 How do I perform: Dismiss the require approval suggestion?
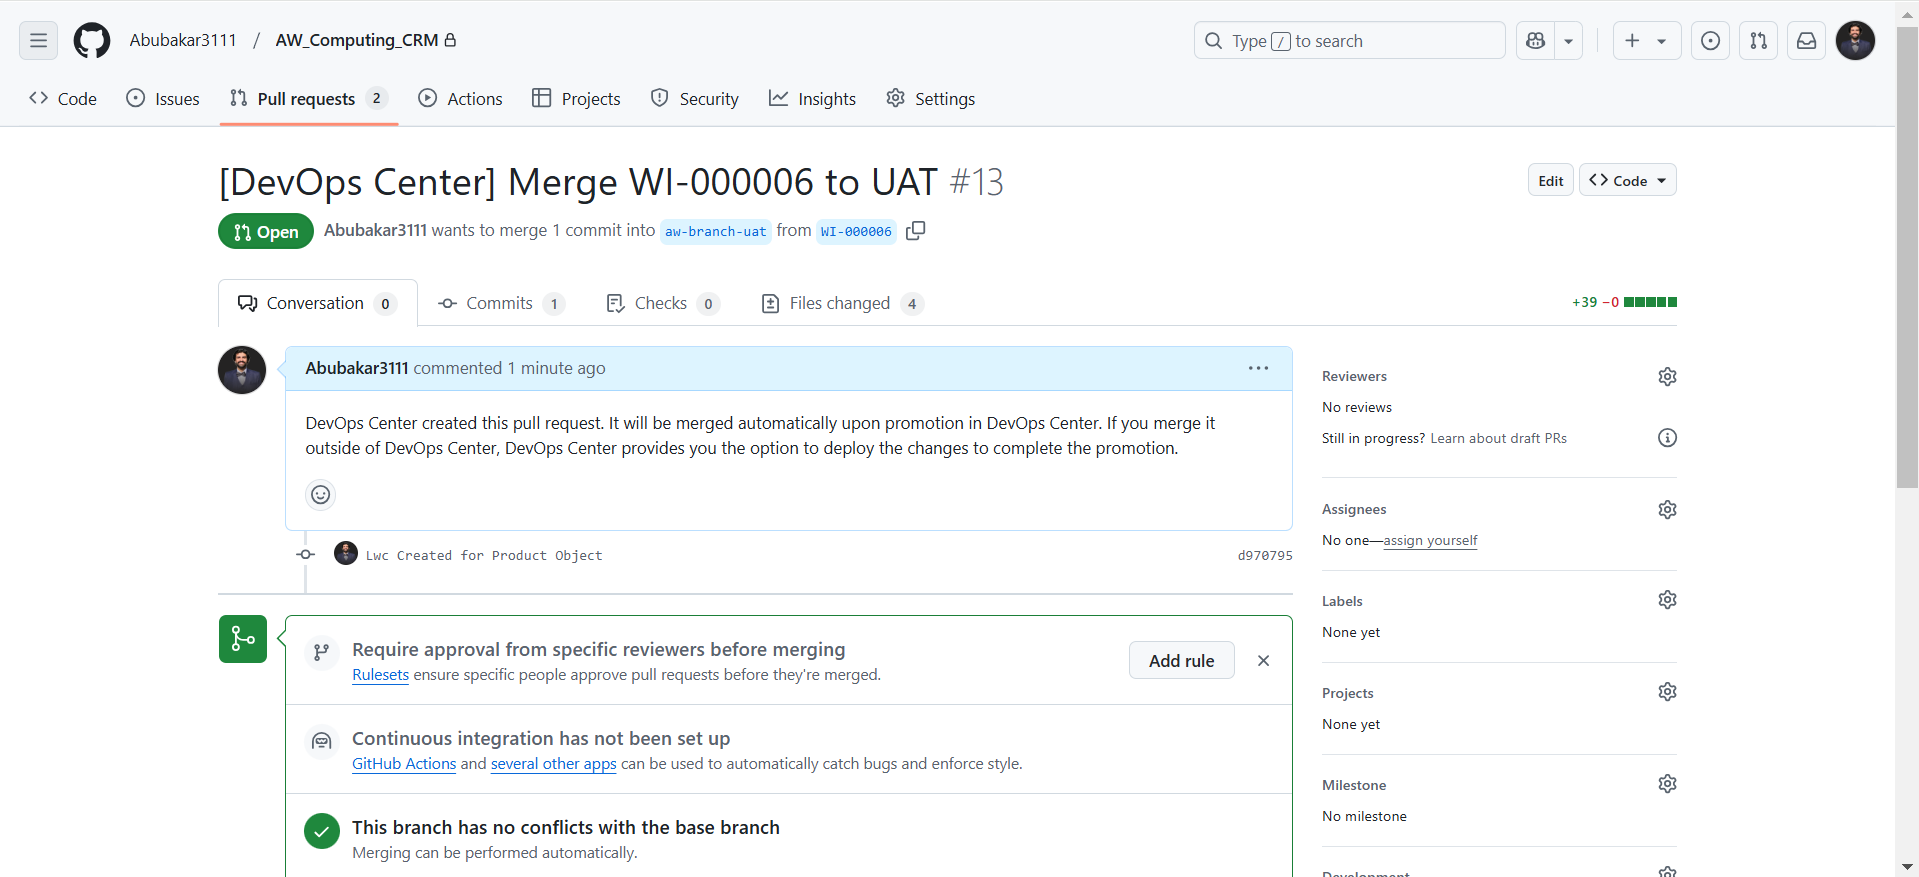coord(1264,661)
